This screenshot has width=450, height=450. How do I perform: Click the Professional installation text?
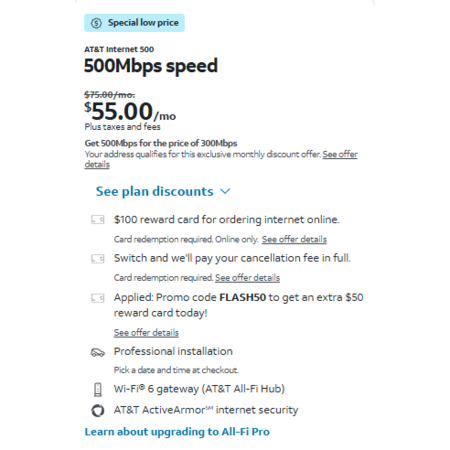point(173,351)
